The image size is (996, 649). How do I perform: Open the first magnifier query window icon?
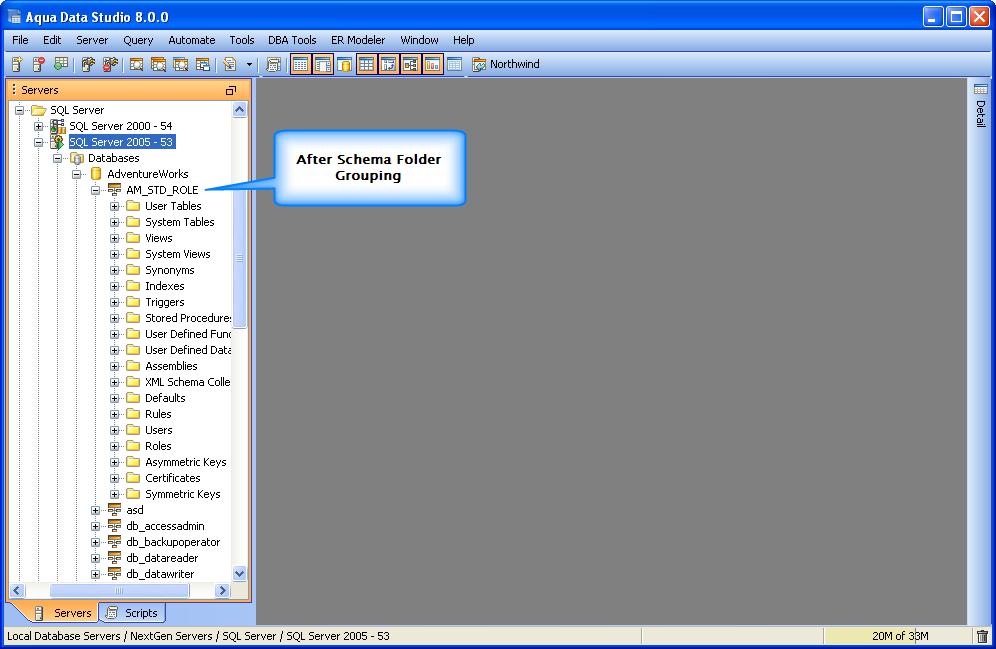coord(136,64)
